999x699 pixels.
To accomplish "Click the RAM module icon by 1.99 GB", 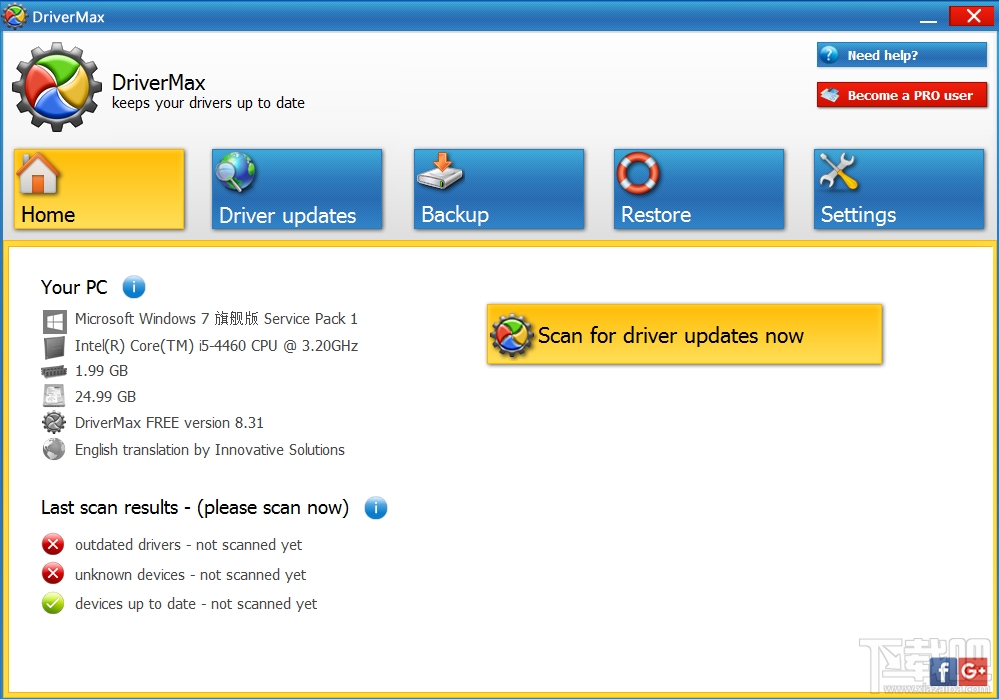I will tap(54, 371).
